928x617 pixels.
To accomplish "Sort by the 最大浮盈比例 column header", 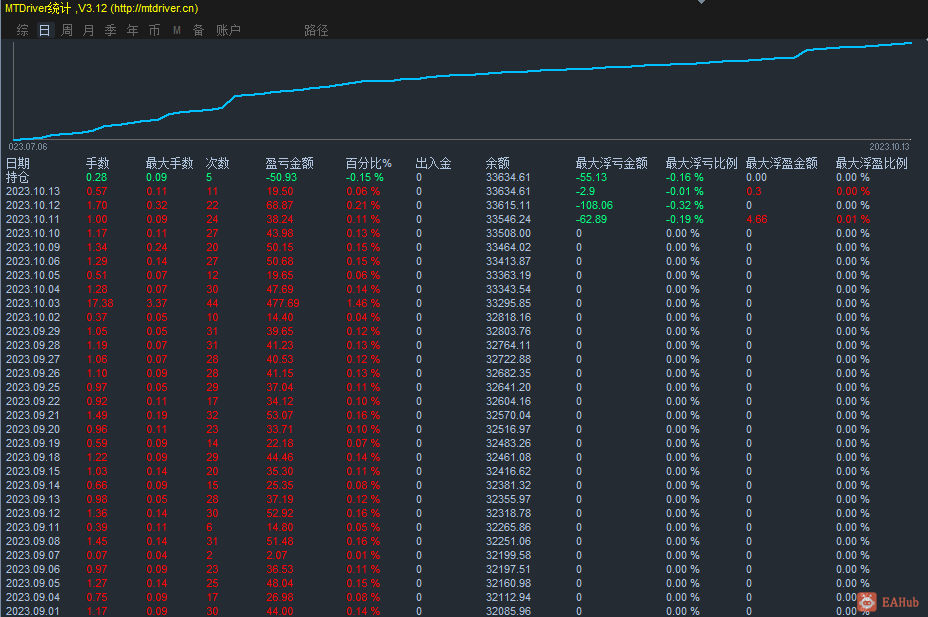I will point(871,163).
